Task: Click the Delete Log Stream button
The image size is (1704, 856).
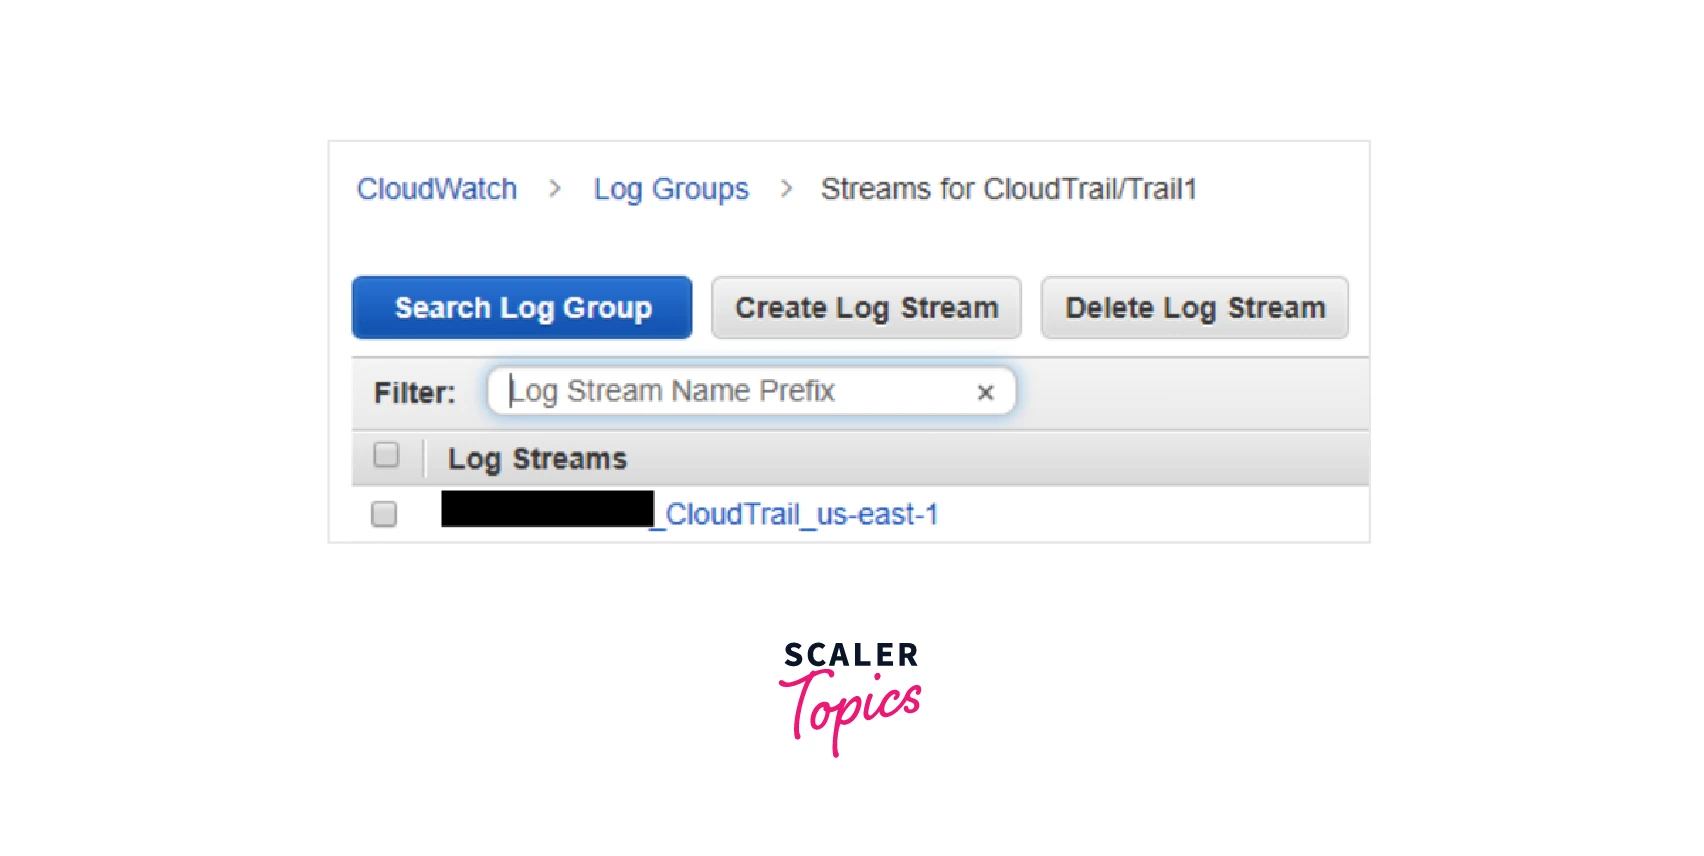Action: pyautogui.click(x=1195, y=308)
